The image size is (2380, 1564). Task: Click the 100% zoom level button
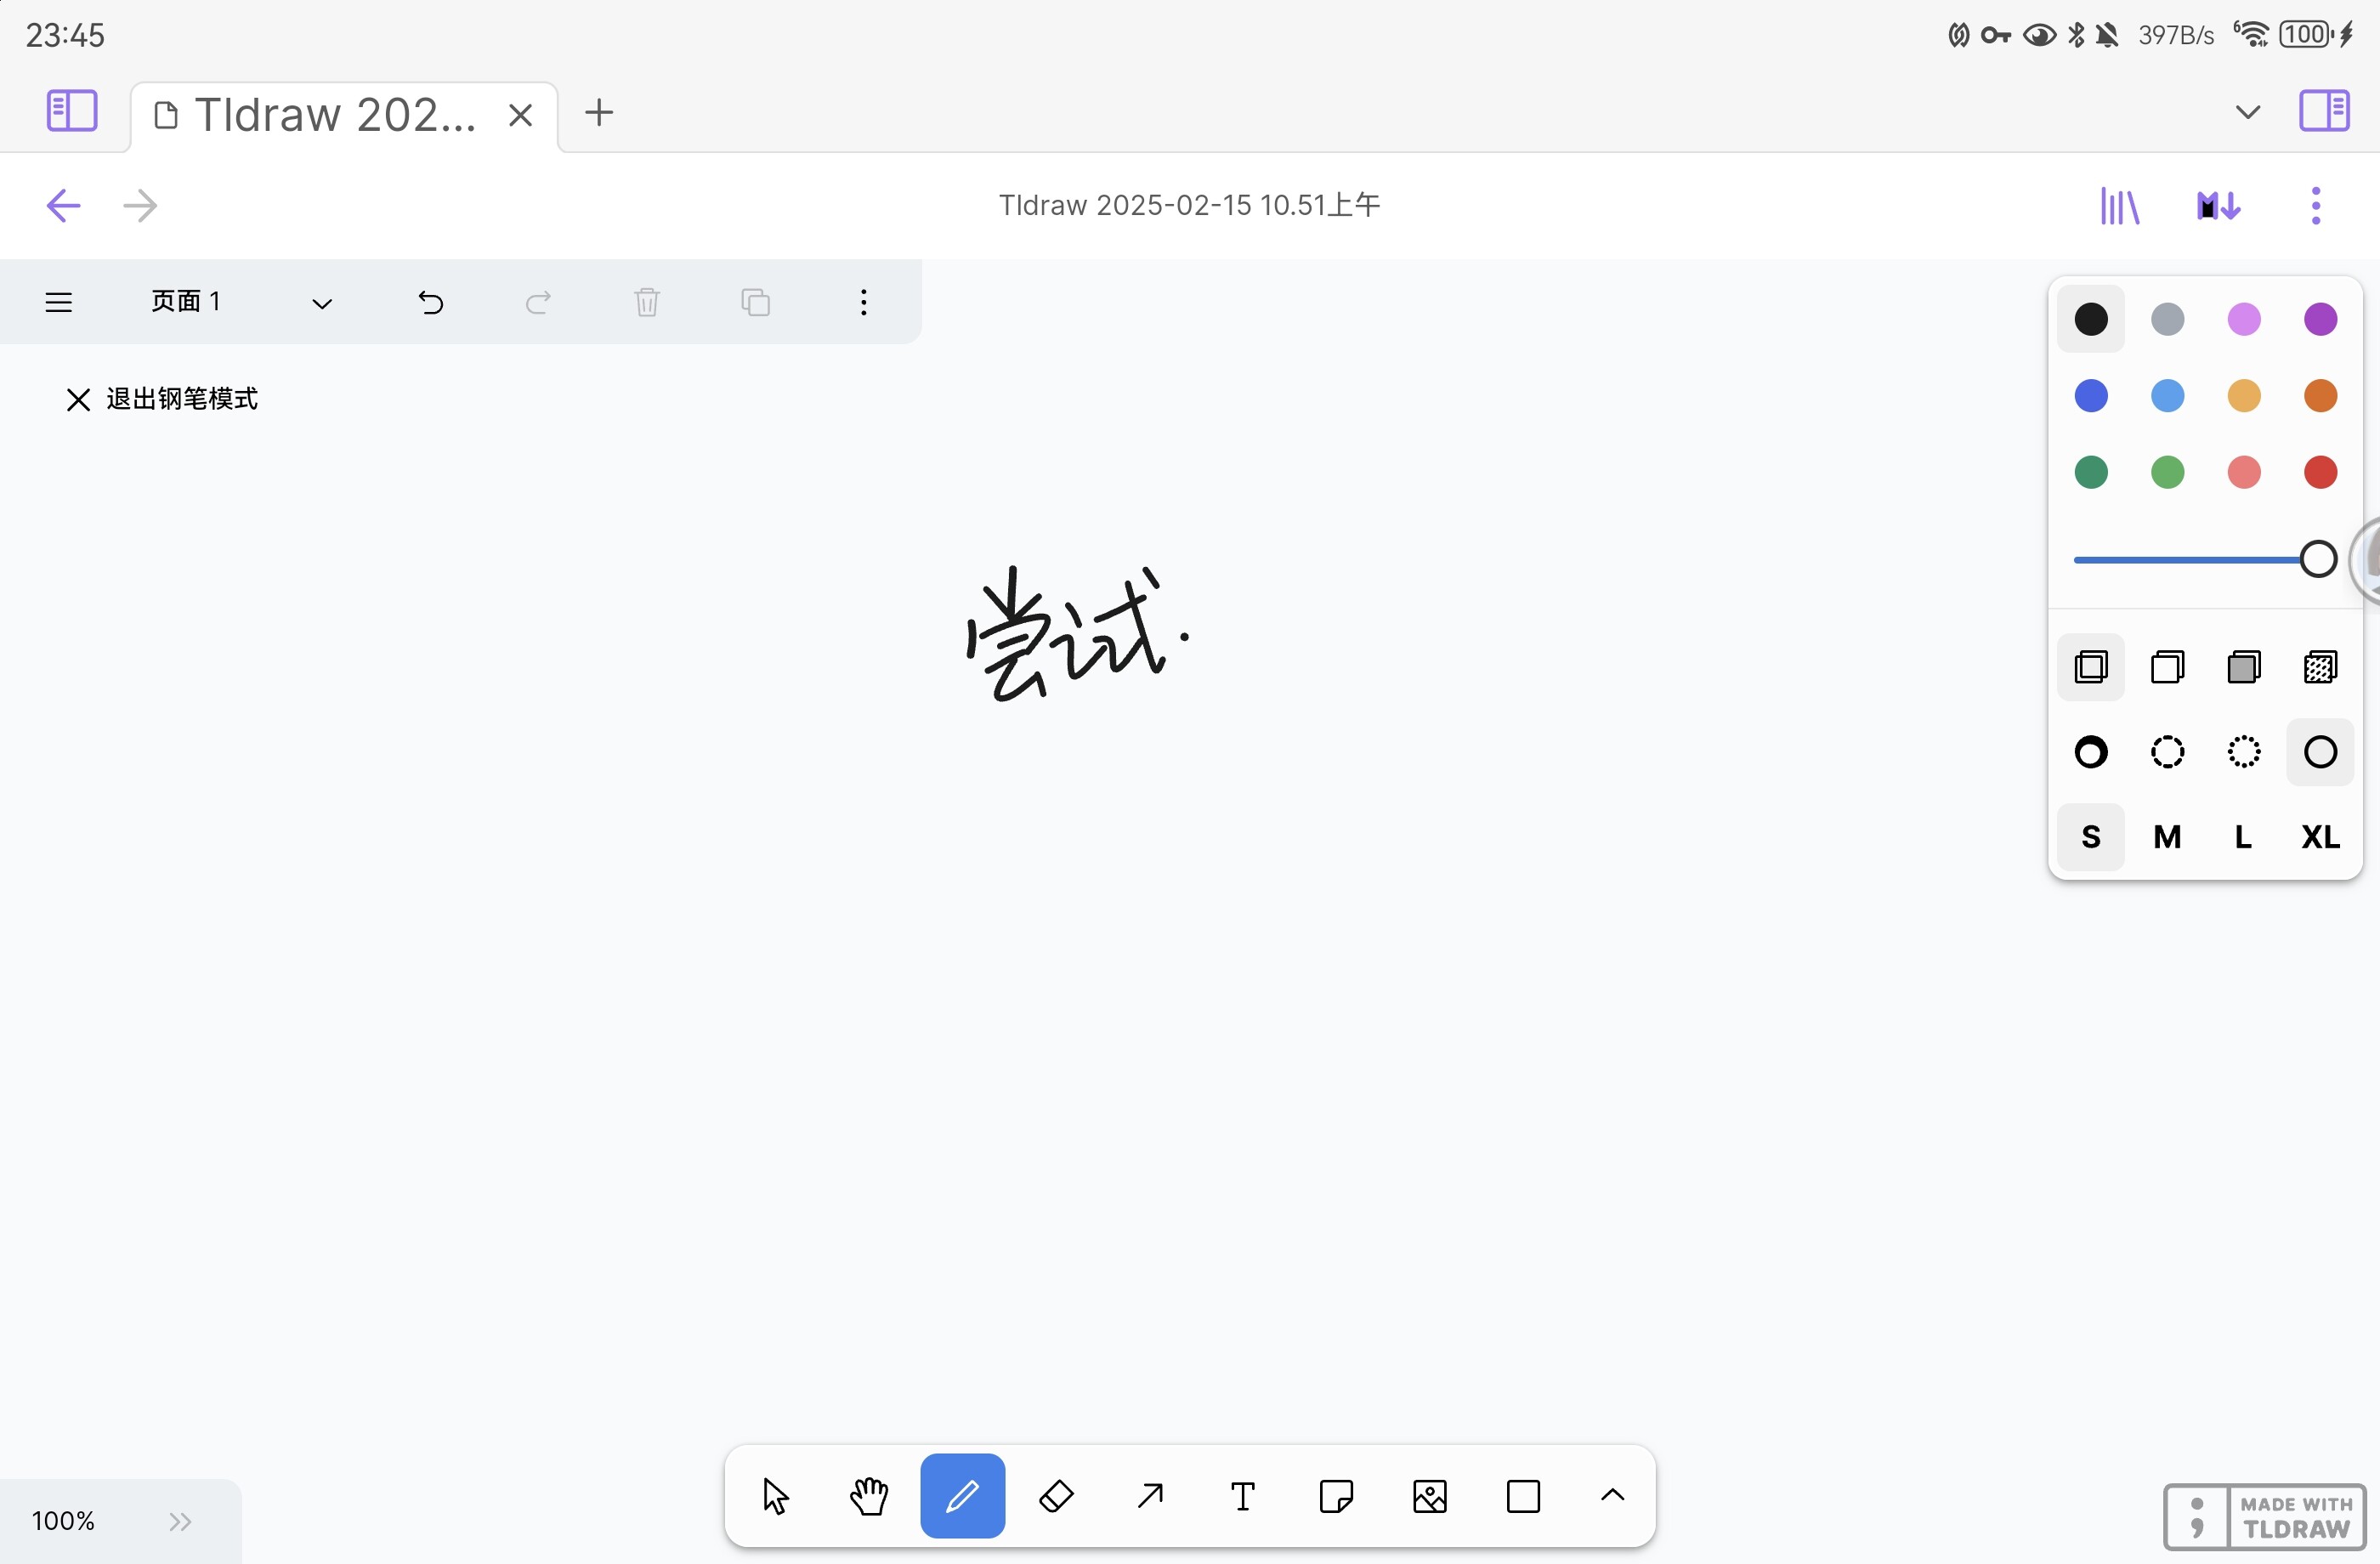[63, 1521]
